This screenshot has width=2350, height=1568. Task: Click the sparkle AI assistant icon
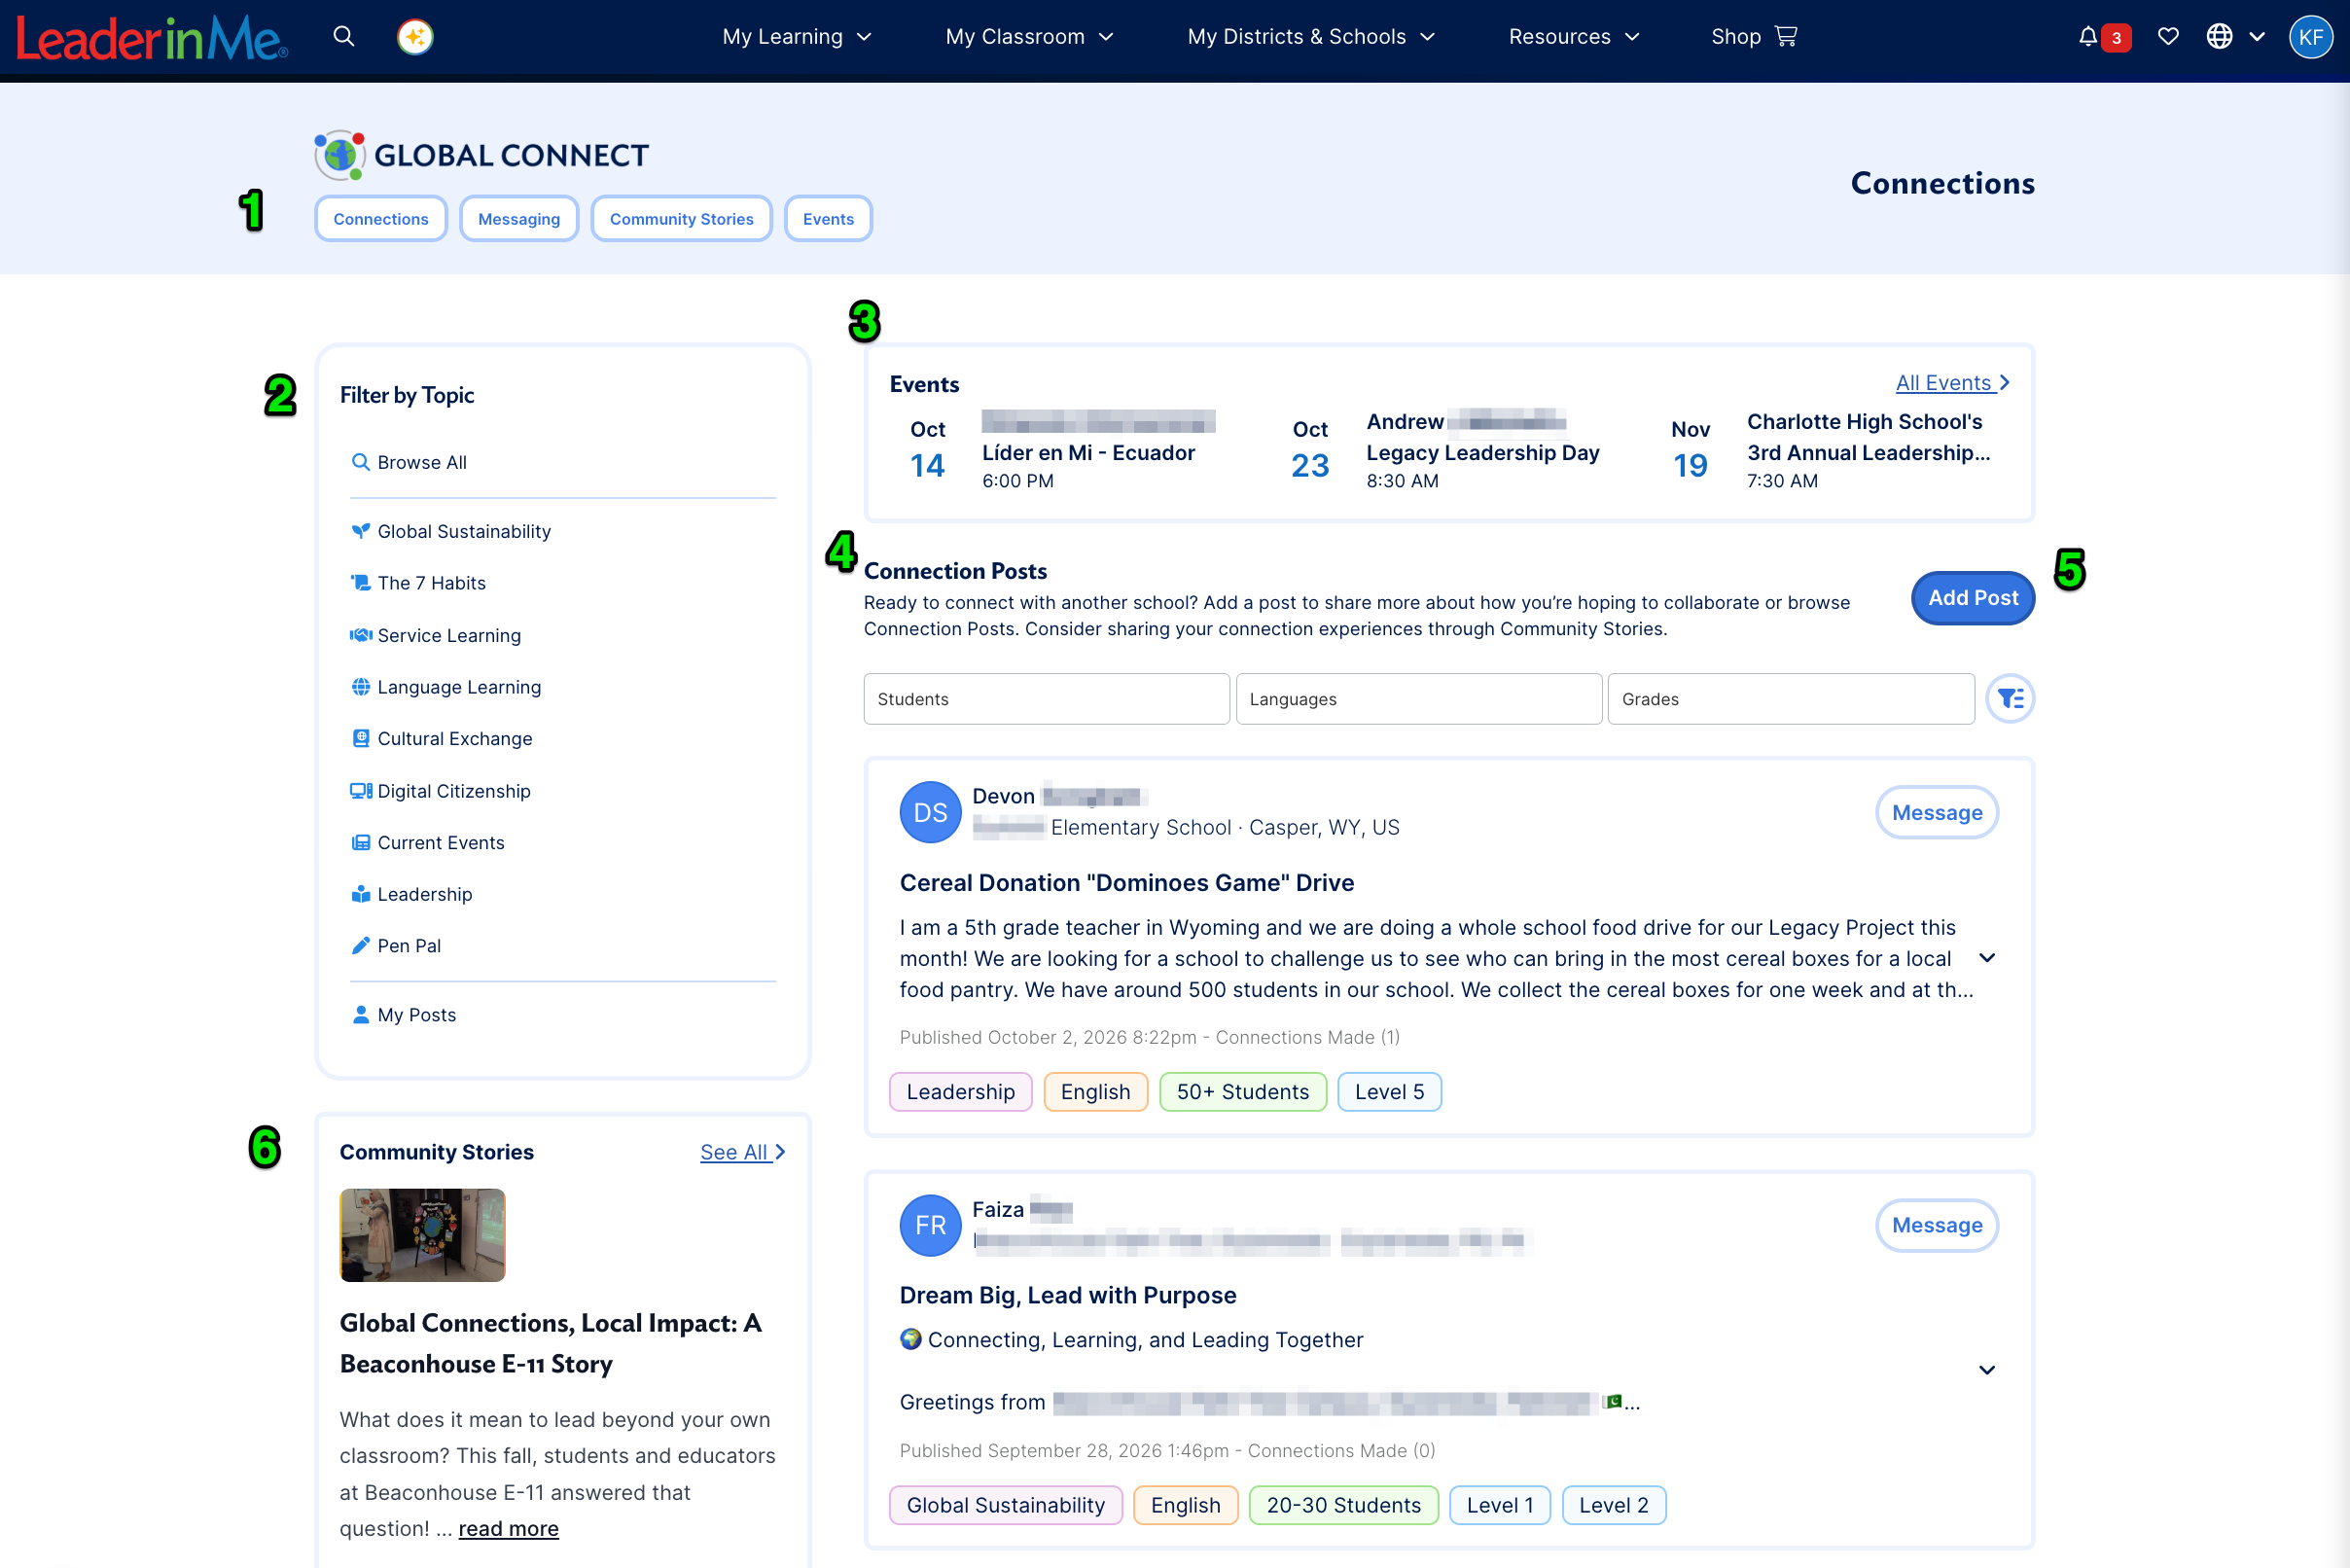415,37
